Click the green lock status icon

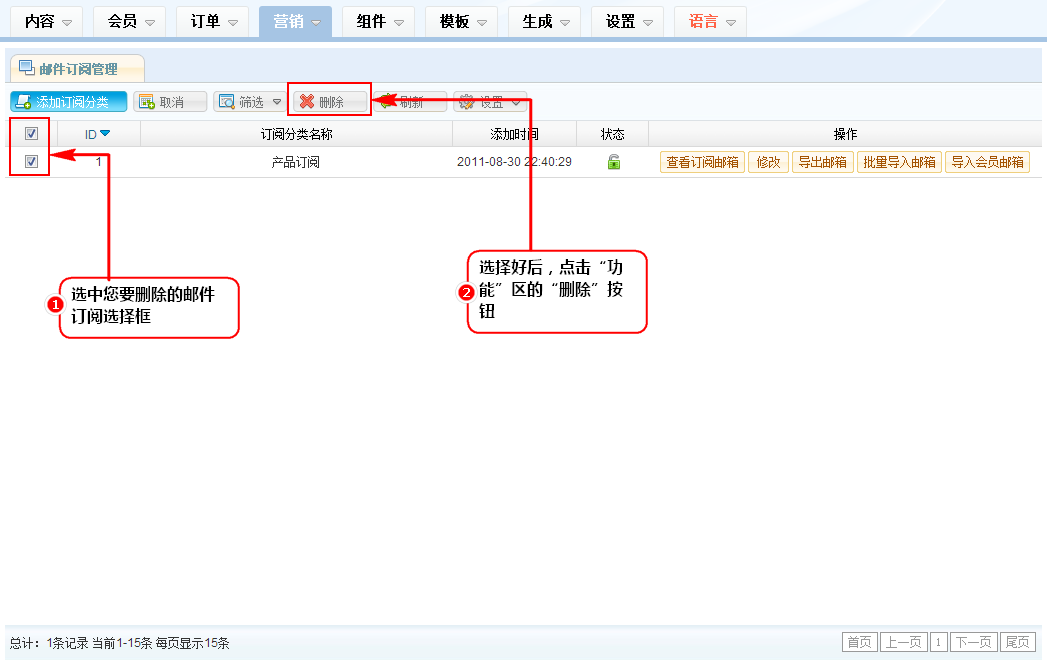(x=614, y=162)
